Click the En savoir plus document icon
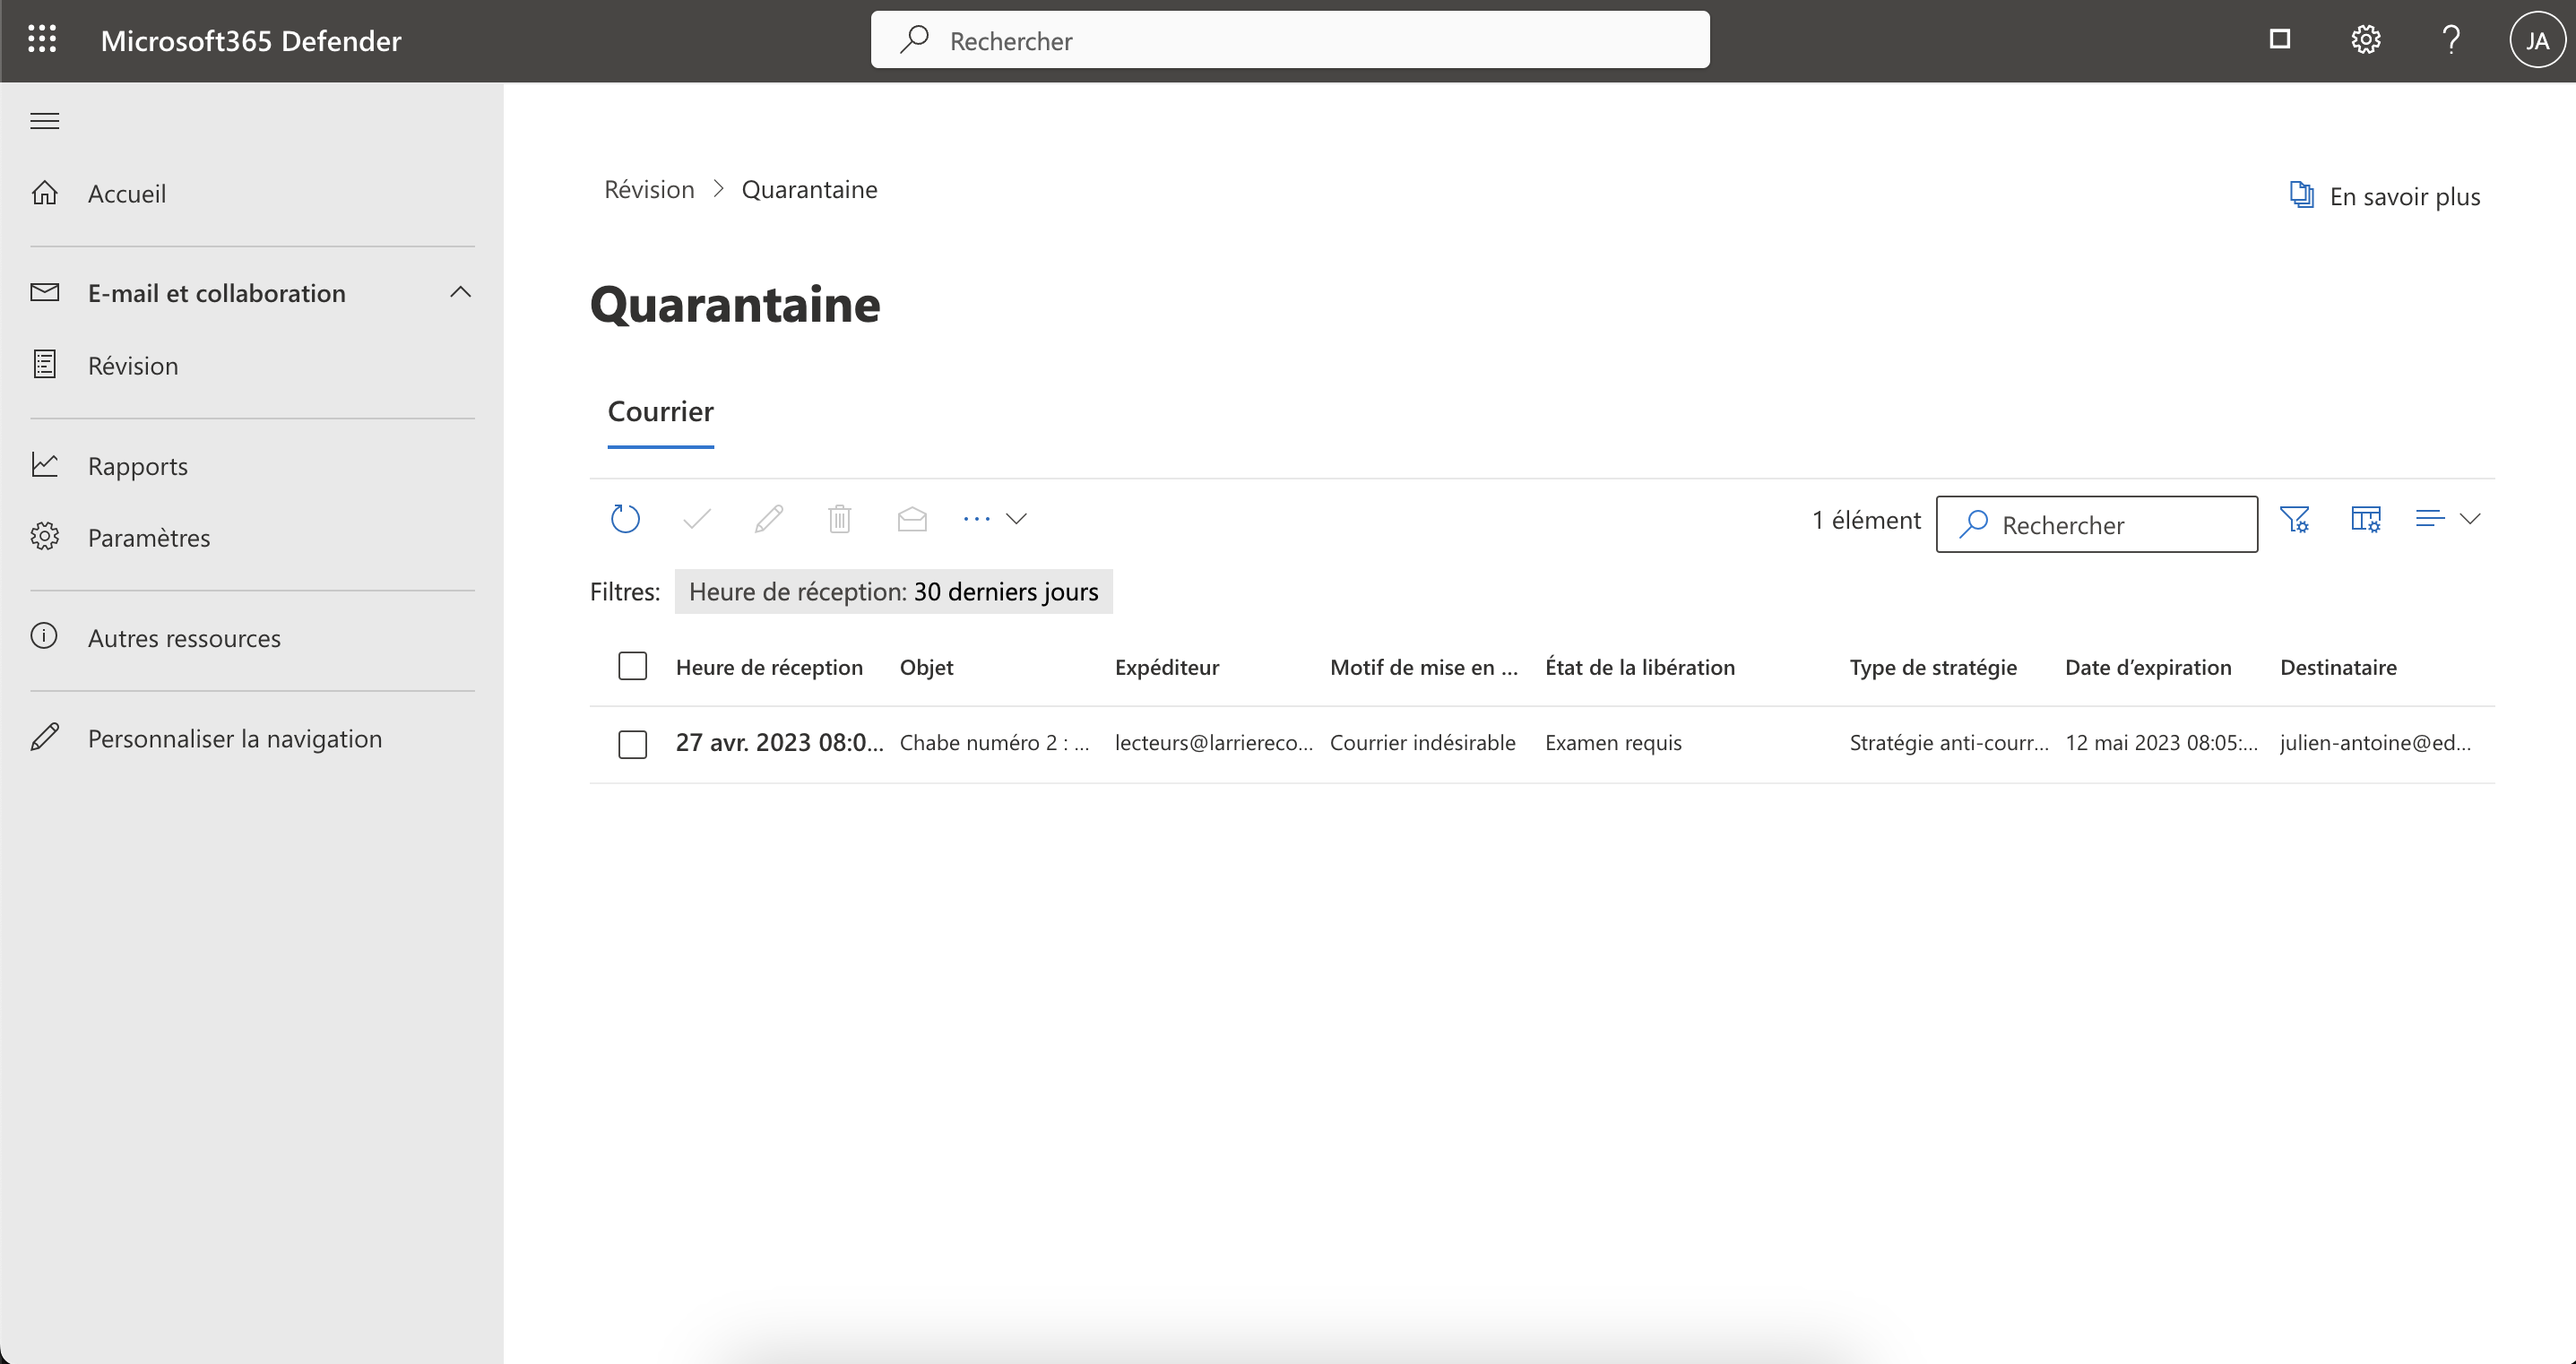Viewport: 2576px width, 1364px height. point(2302,194)
